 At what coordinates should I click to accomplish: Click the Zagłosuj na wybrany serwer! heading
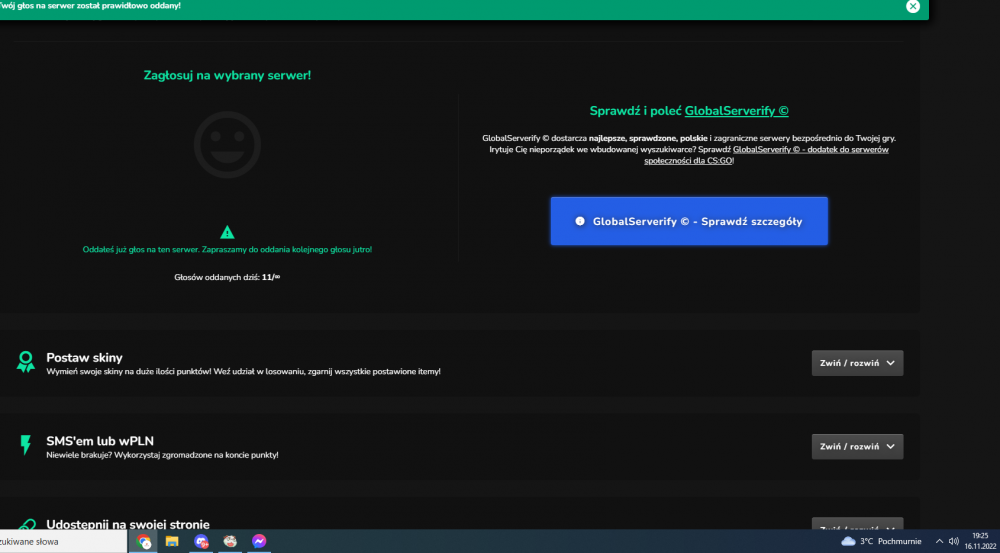(227, 75)
